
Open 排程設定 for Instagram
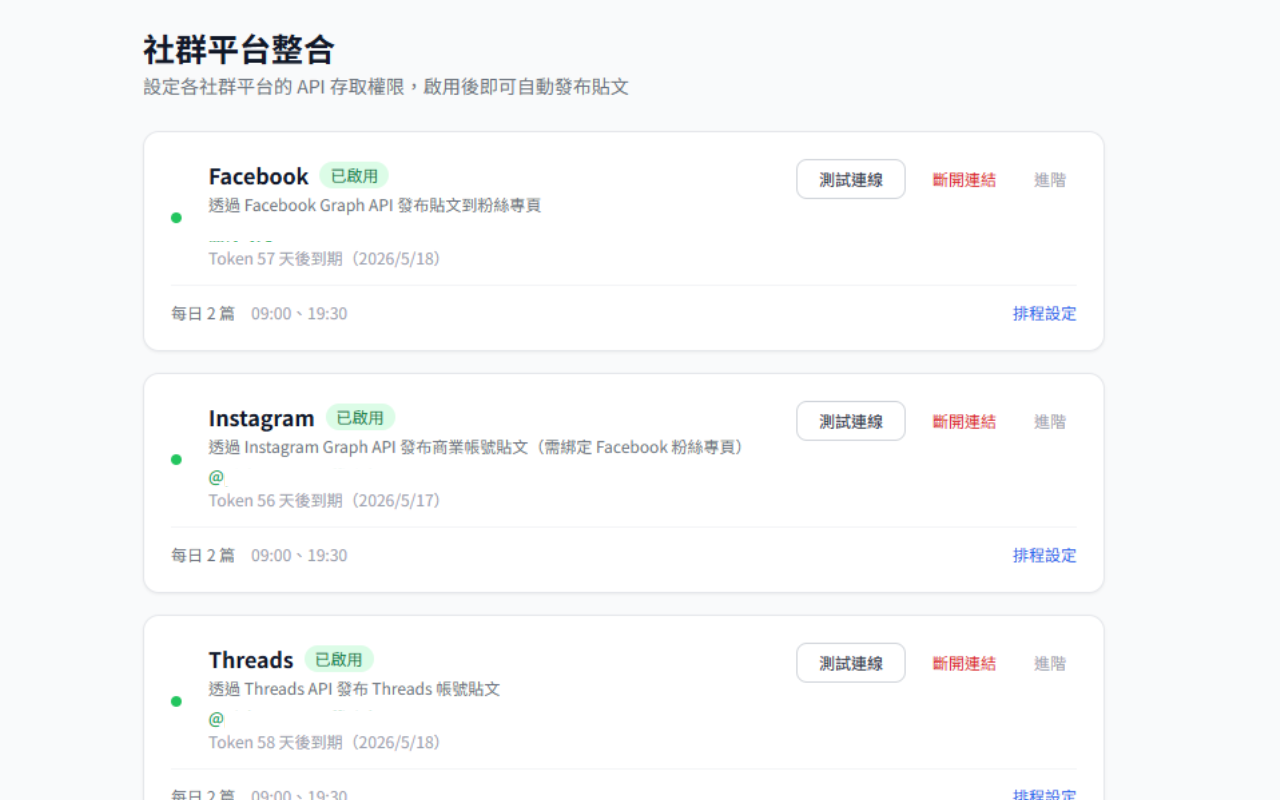click(1044, 555)
